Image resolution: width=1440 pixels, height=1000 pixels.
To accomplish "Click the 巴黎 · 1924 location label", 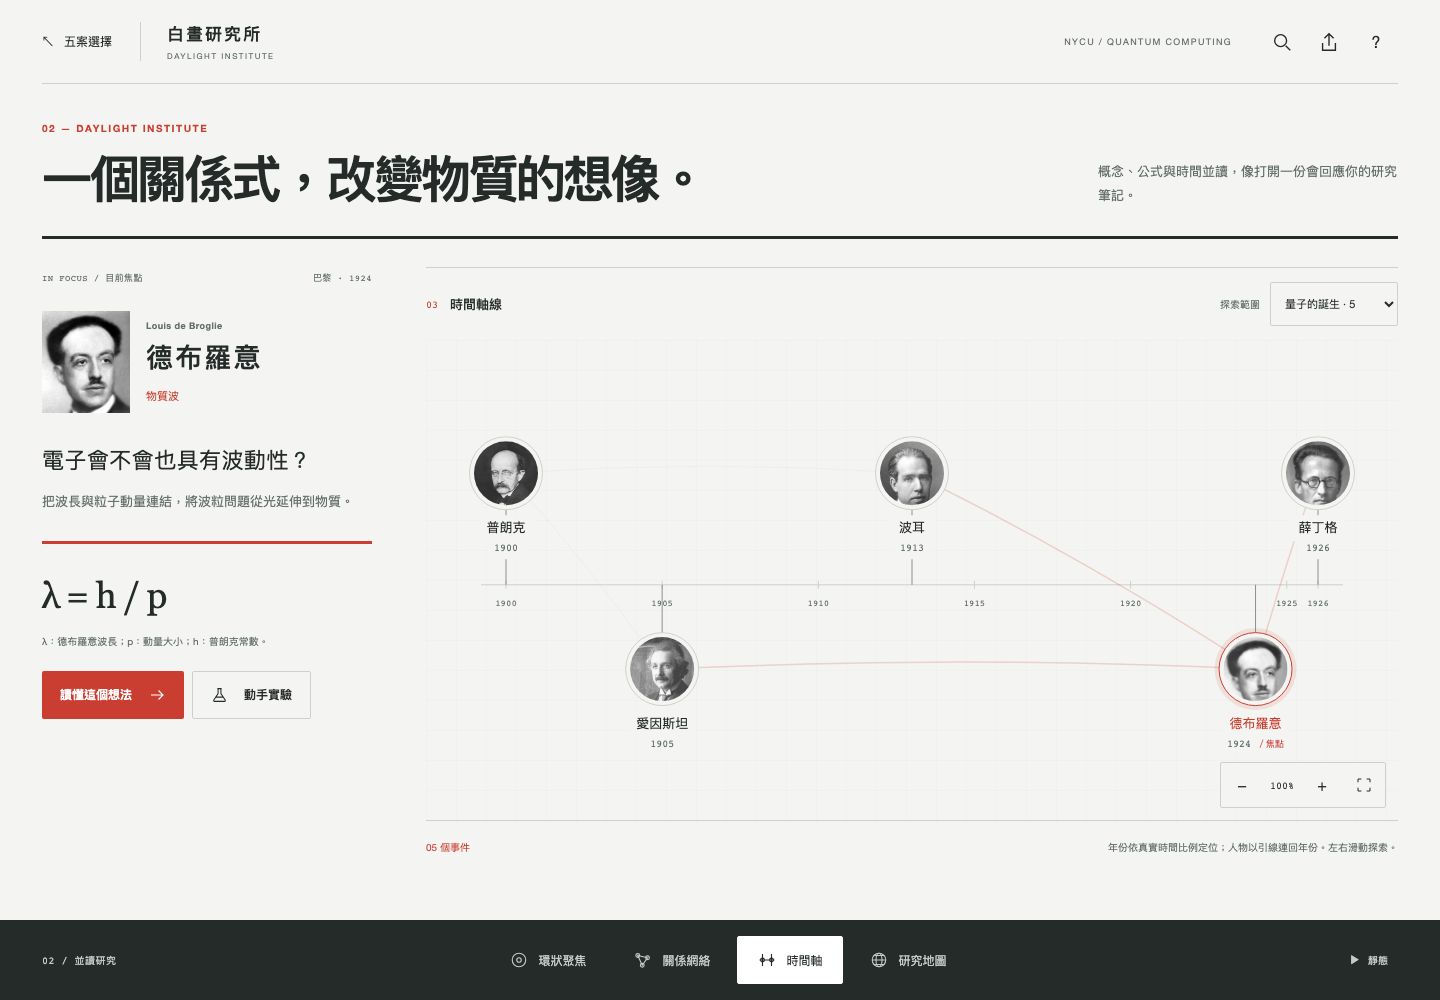I will click(x=342, y=278).
